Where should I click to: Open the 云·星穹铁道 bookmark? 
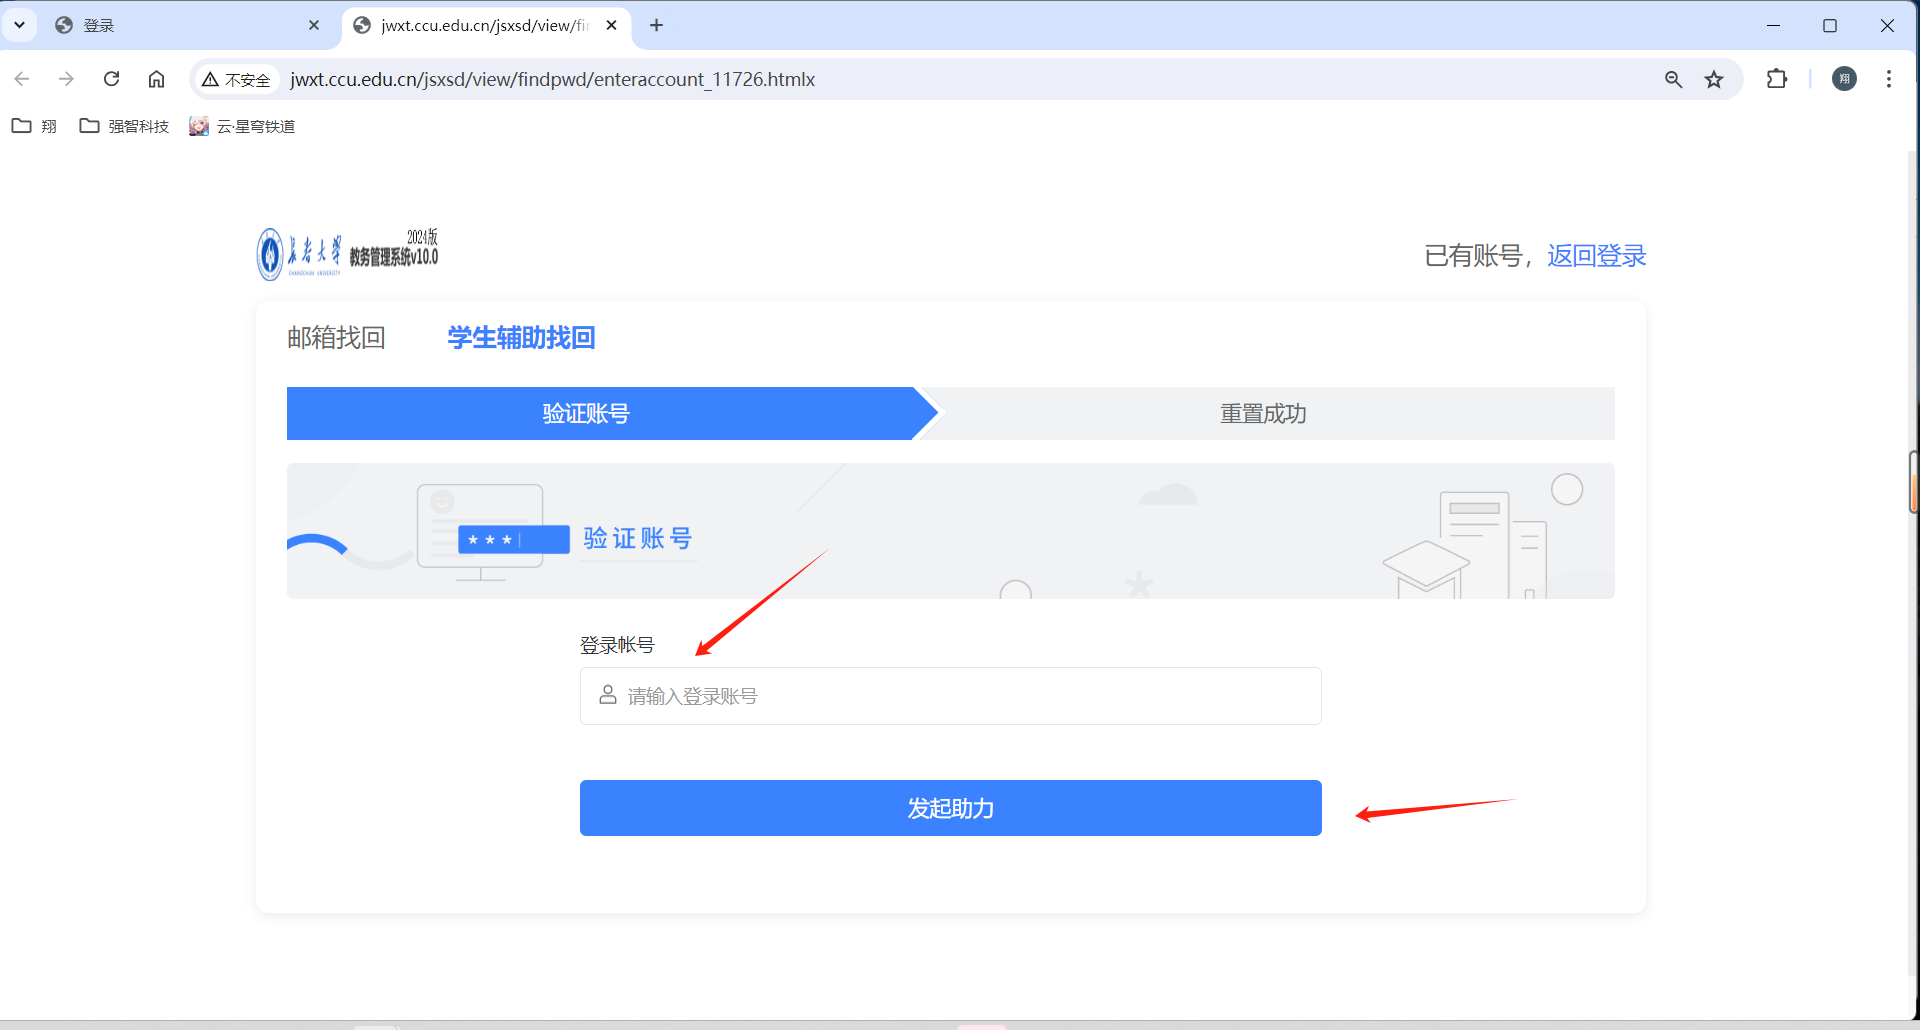[243, 126]
